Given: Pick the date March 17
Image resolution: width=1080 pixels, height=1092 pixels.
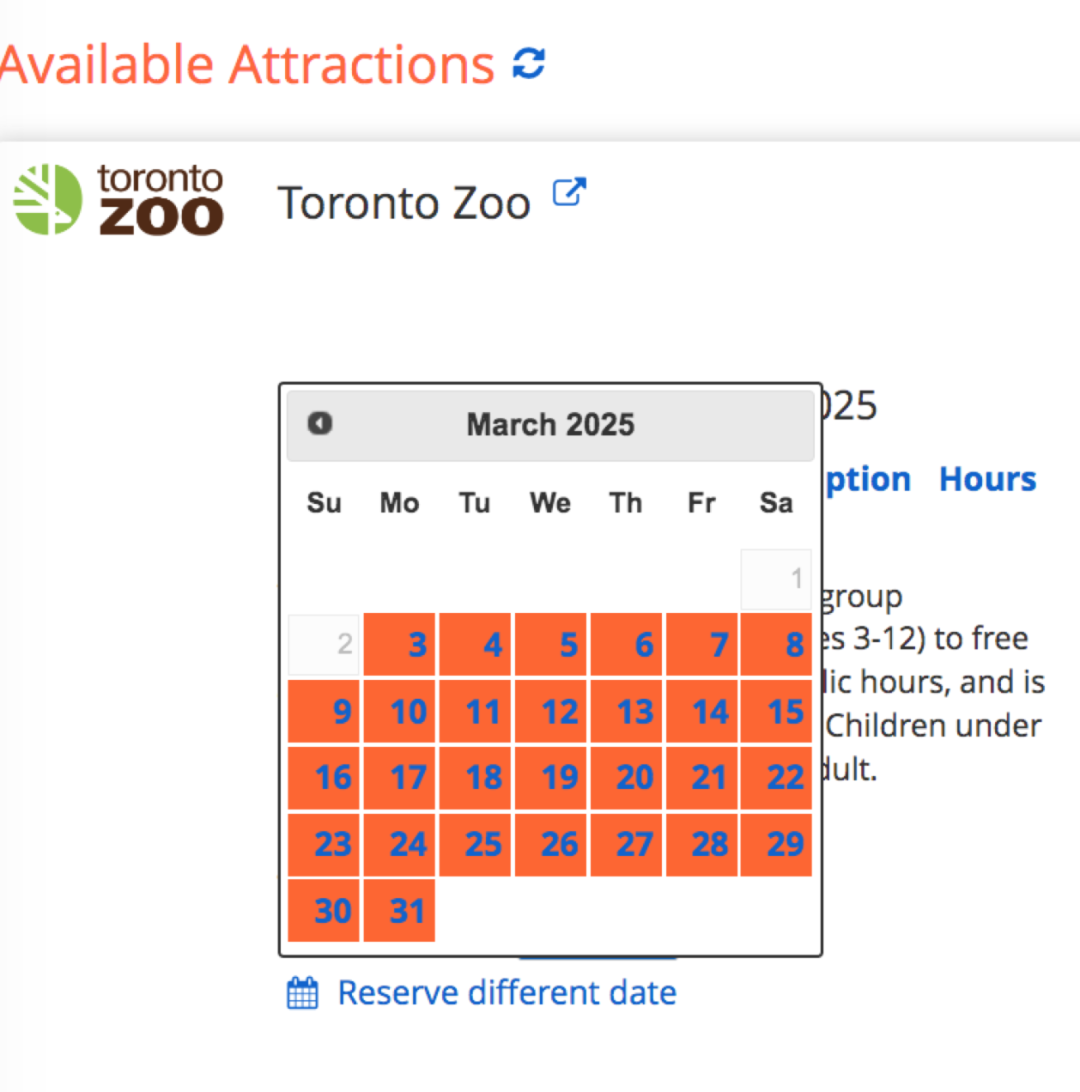Looking at the screenshot, I should coord(400,777).
